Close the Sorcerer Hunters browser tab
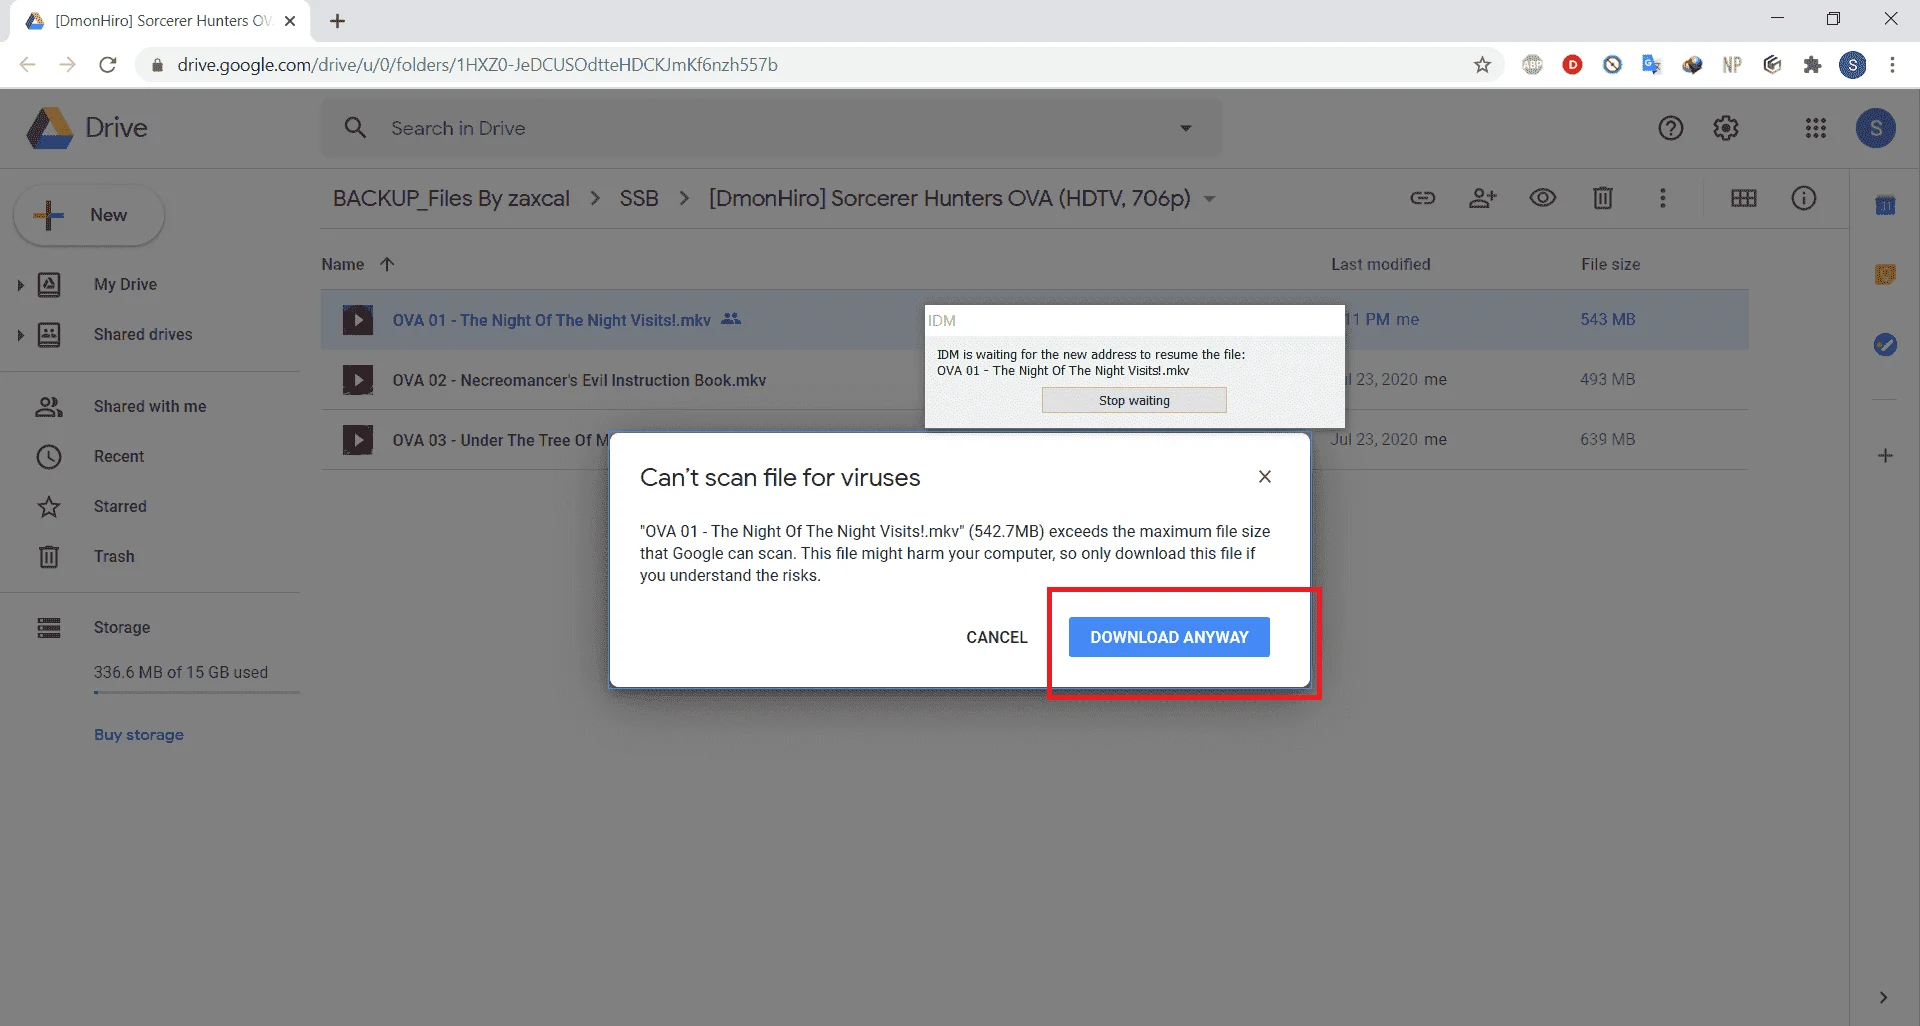This screenshot has height=1026, width=1920. click(290, 21)
